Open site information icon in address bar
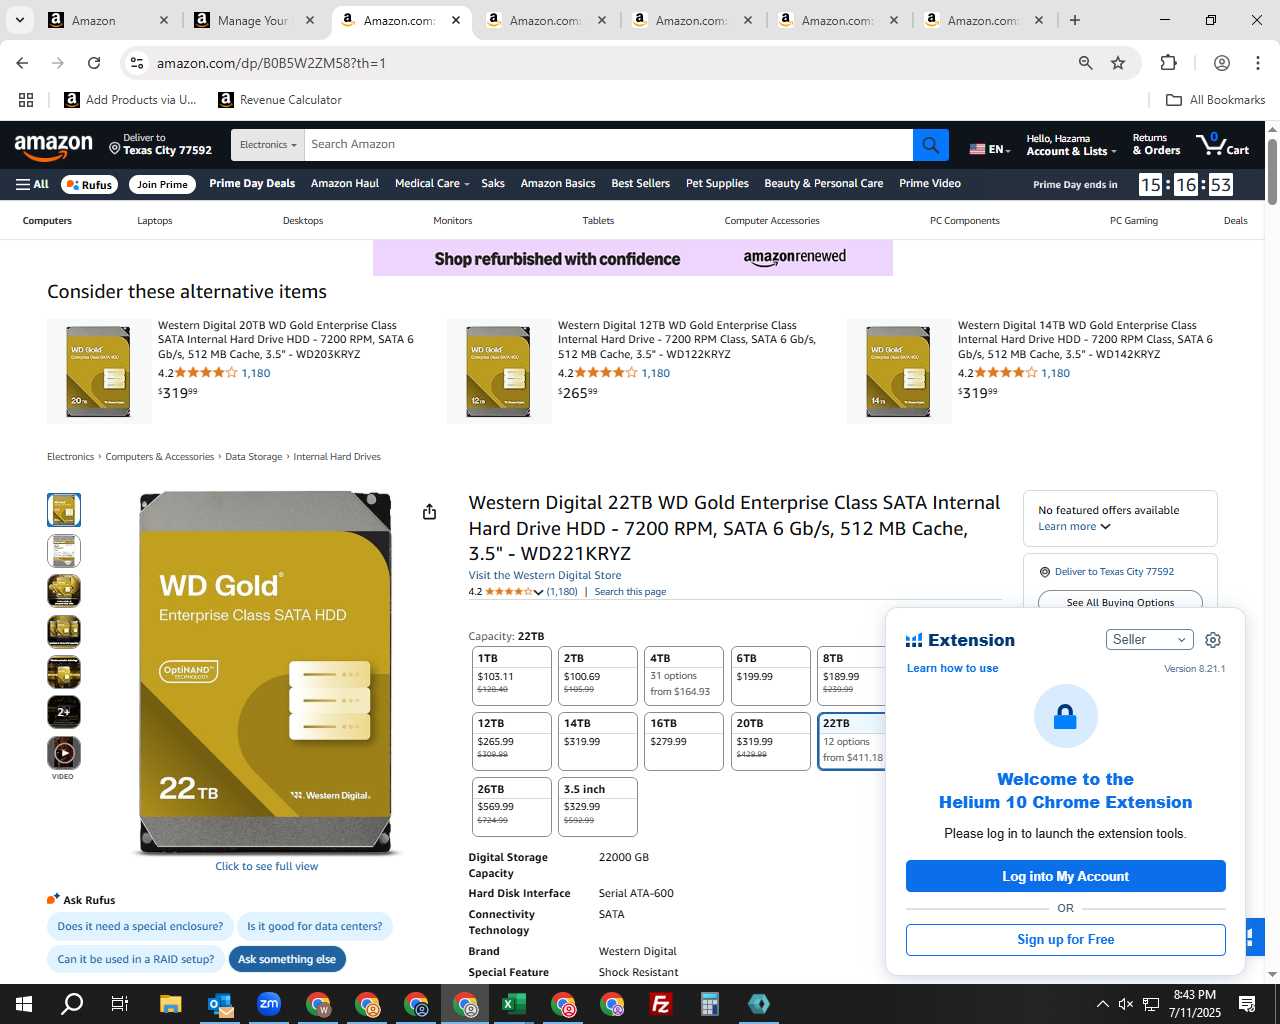Viewport: 1280px width, 1024px height. click(137, 63)
